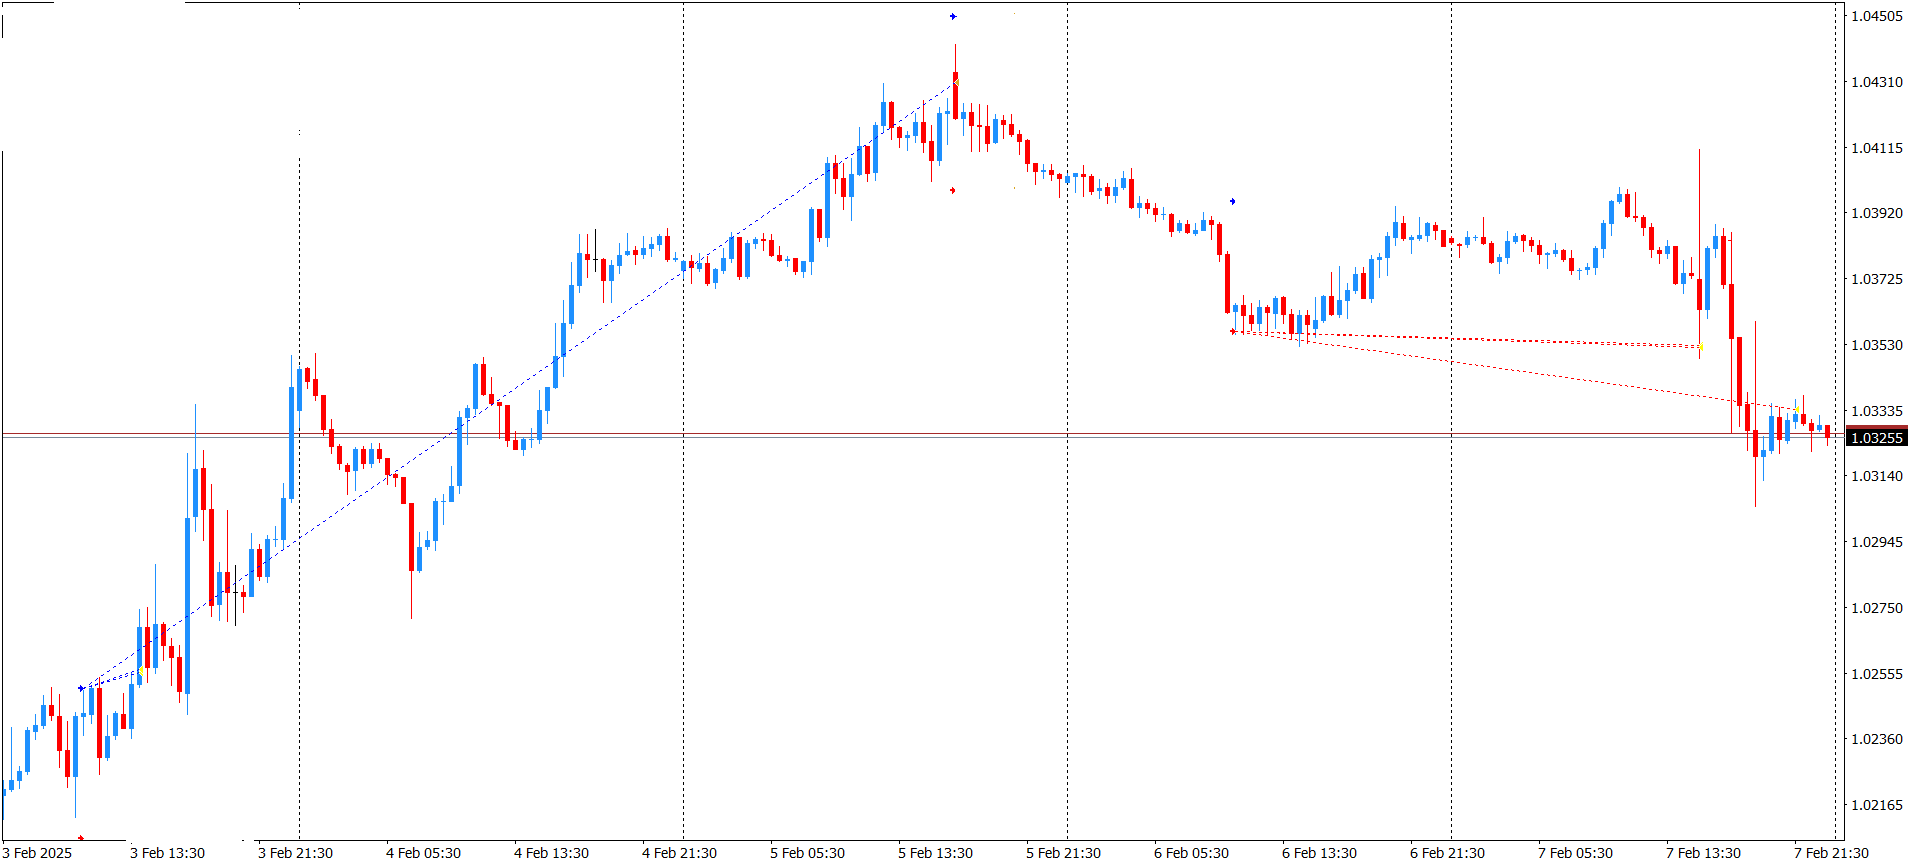Select the 1.02750 price scale value
Image resolution: width=1916 pixels, height=867 pixels.
pyautogui.click(x=1877, y=608)
